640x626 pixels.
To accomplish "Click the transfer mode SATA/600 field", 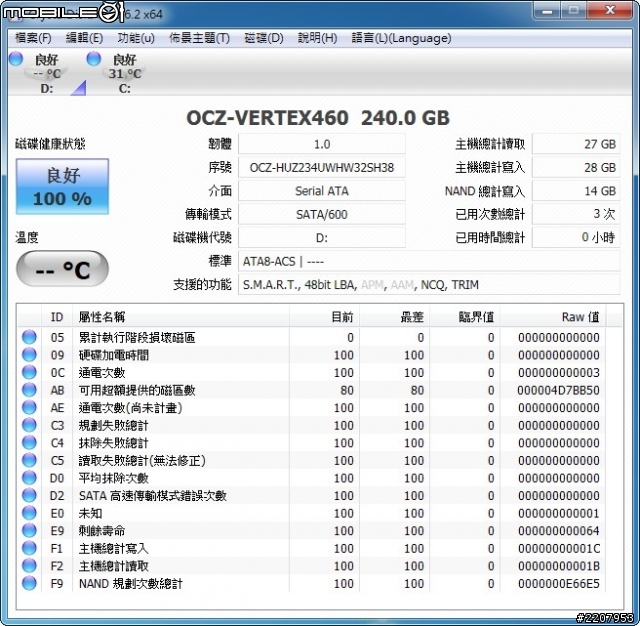I will (x=322, y=214).
